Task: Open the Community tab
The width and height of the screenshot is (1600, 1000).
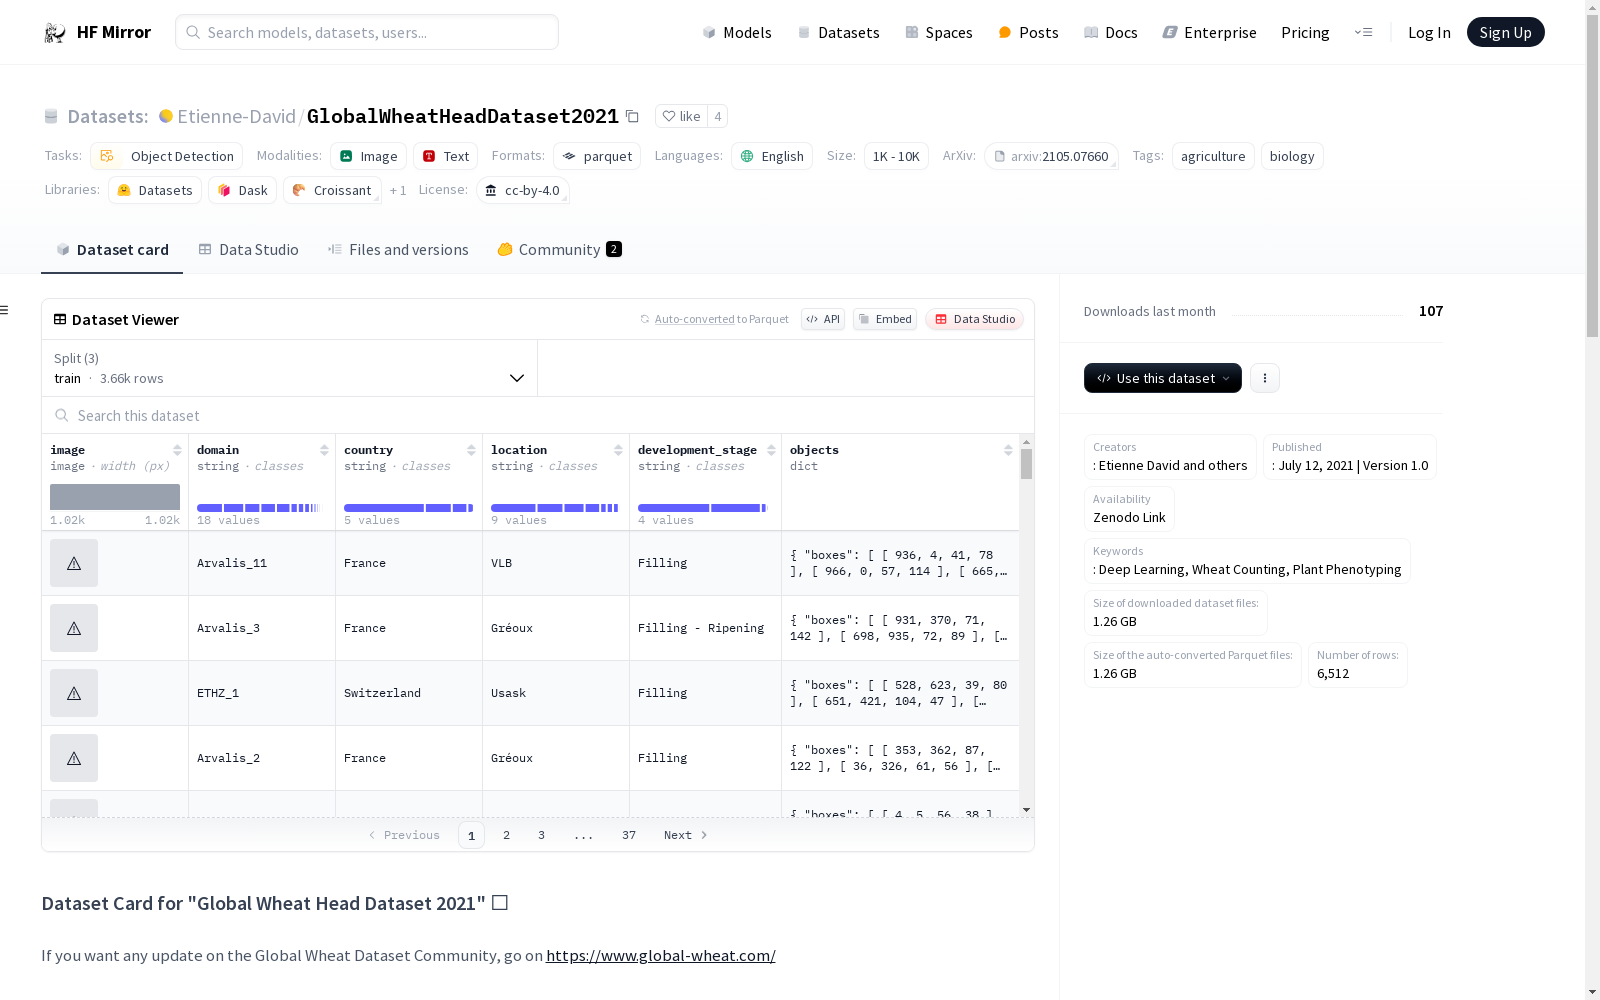Action: coord(559,250)
